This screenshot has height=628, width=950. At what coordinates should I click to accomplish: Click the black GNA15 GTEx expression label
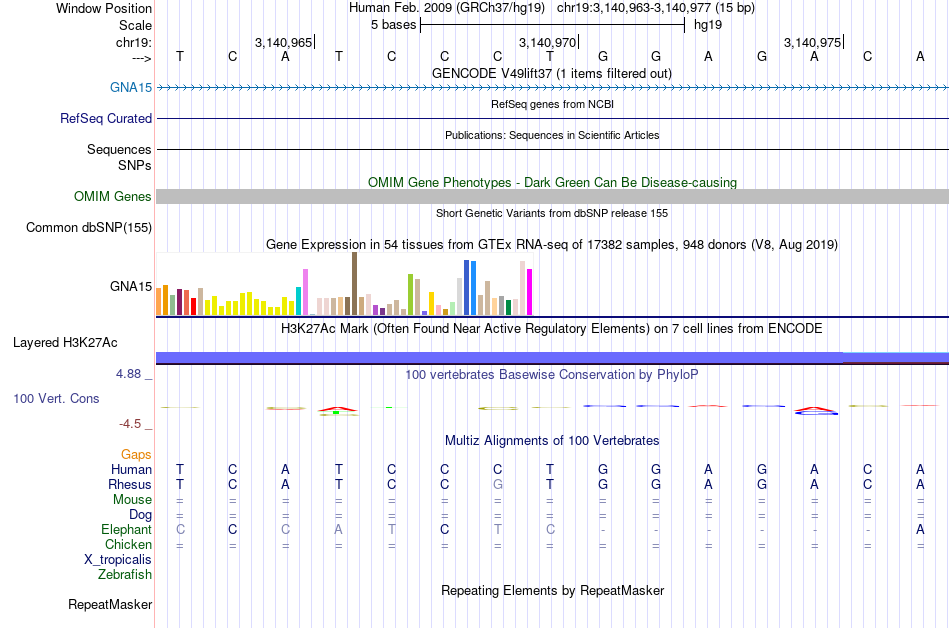(x=131, y=286)
